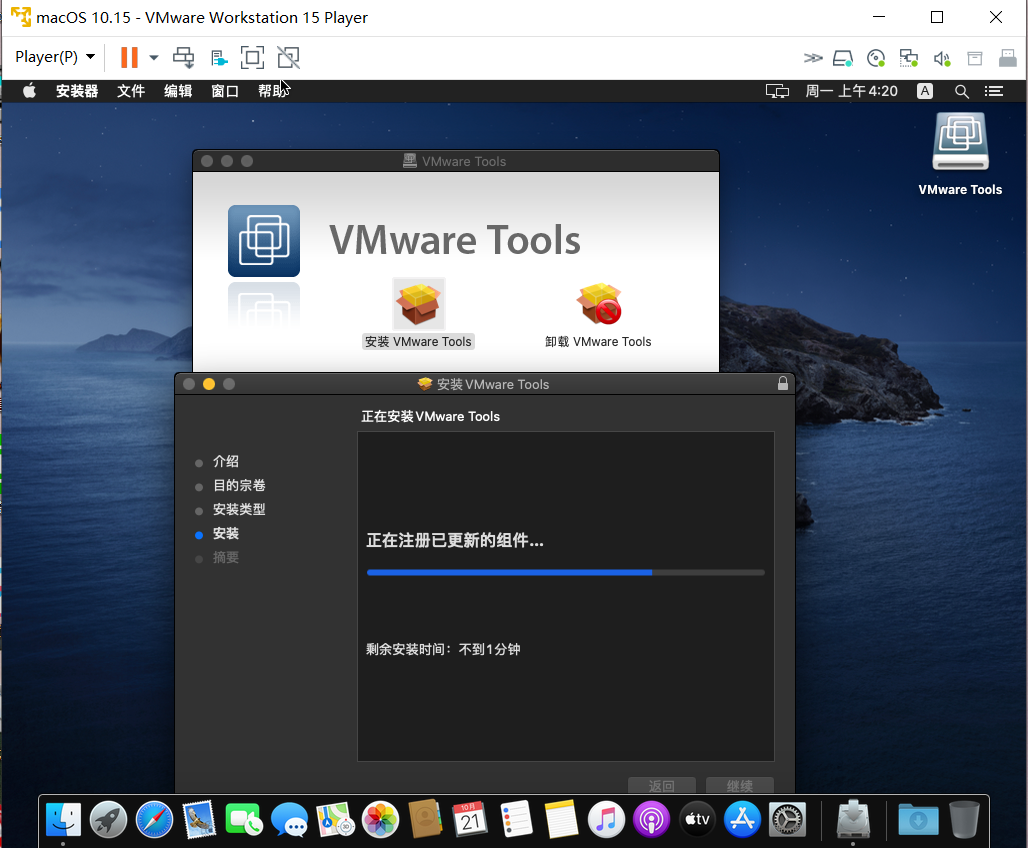Pause the virtual machine
This screenshot has height=848, width=1028.
[x=129, y=57]
